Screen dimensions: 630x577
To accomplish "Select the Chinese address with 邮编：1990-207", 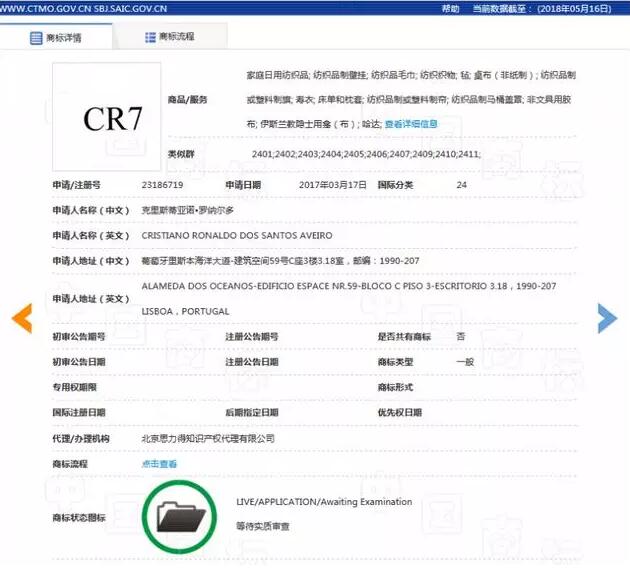I will click(280, 261).
